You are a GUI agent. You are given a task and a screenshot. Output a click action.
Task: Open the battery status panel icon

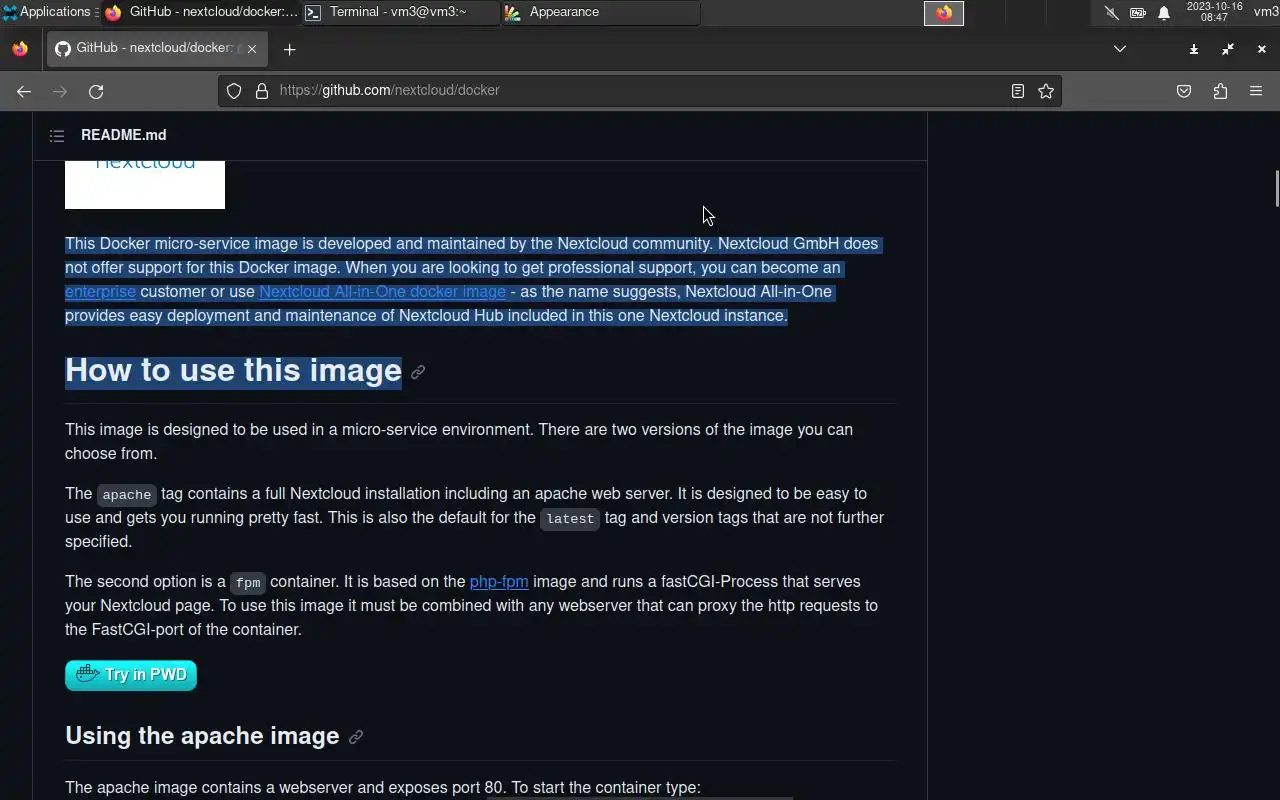(1138, 13)
